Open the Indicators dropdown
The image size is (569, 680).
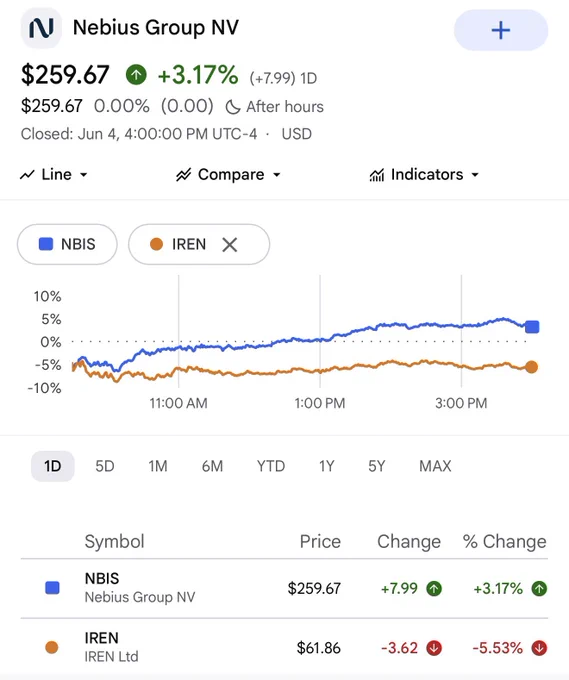424,175
